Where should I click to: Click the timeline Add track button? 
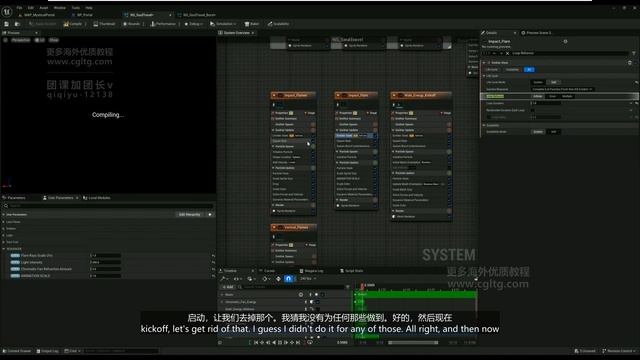228,287
